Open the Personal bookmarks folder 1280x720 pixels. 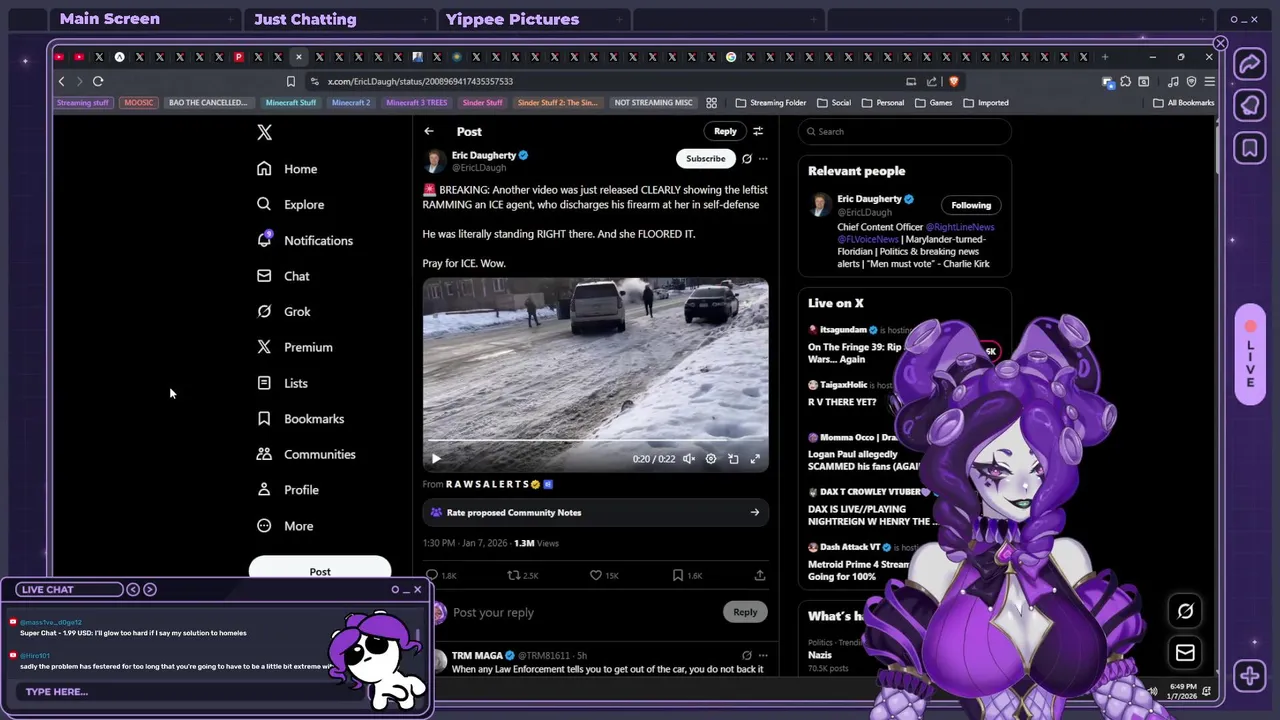coord(882,102)
